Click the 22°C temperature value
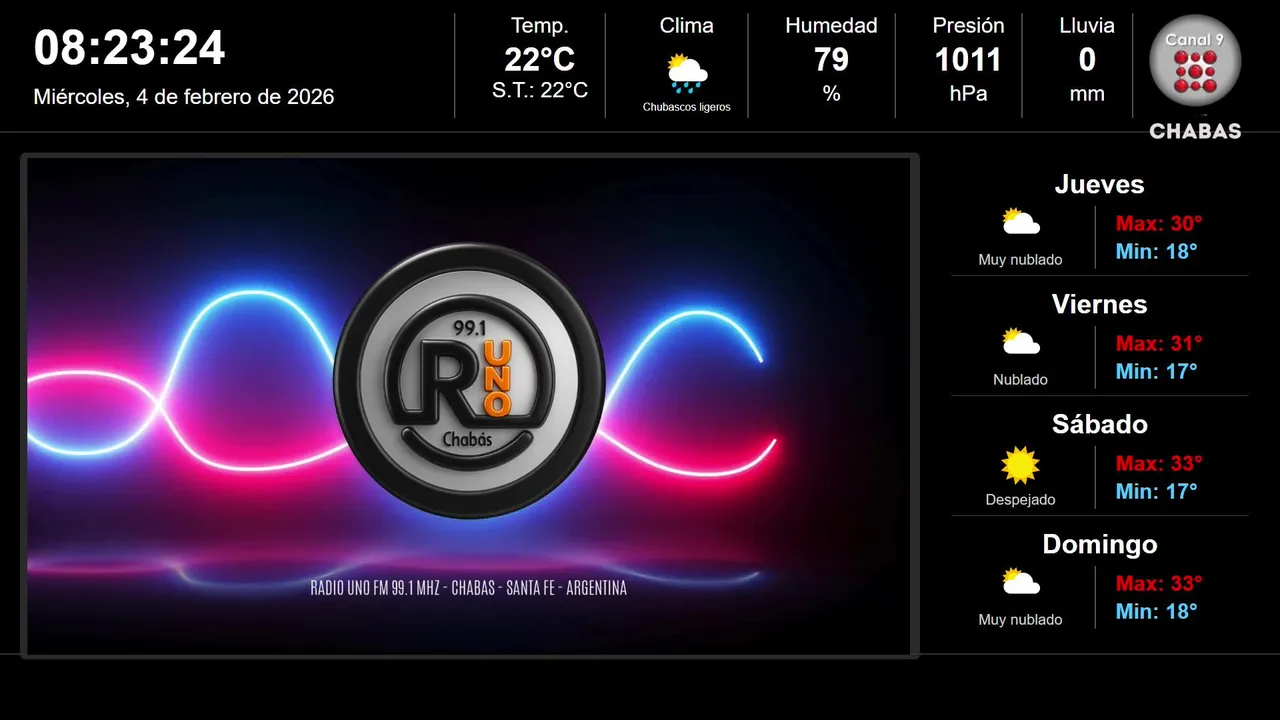Image resolution: width=1280 pixels, height=720 pixels. coord(540,60)
